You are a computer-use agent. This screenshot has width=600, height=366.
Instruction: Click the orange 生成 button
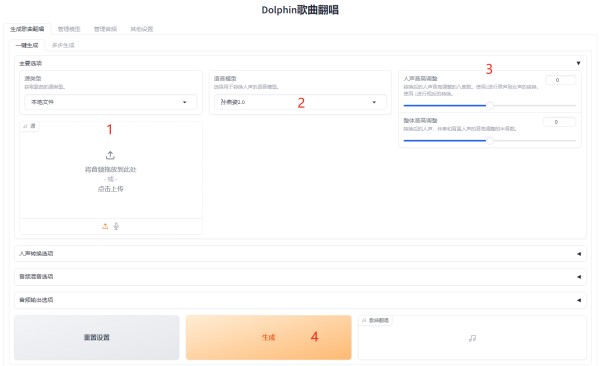pos(269,337)
